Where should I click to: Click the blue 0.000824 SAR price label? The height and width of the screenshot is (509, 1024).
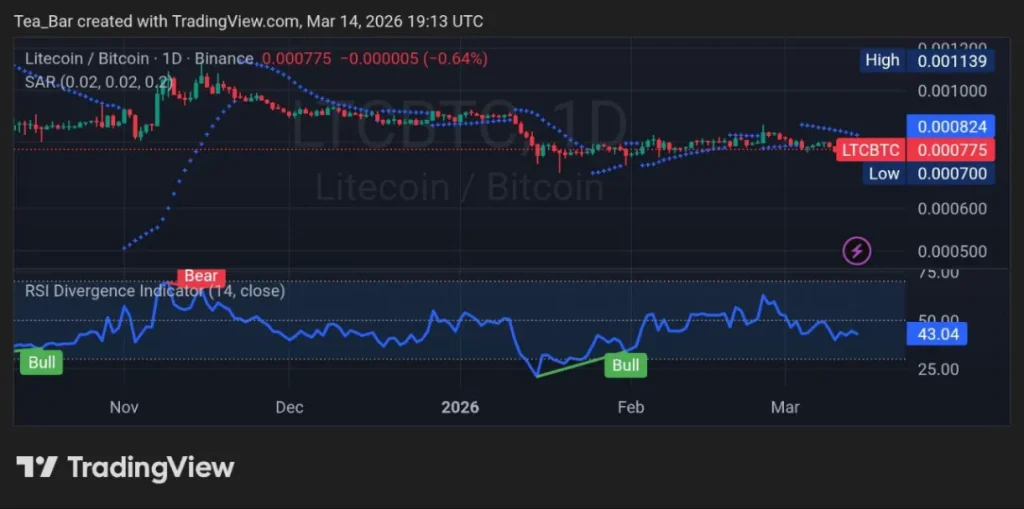click(x=951, y=125)
